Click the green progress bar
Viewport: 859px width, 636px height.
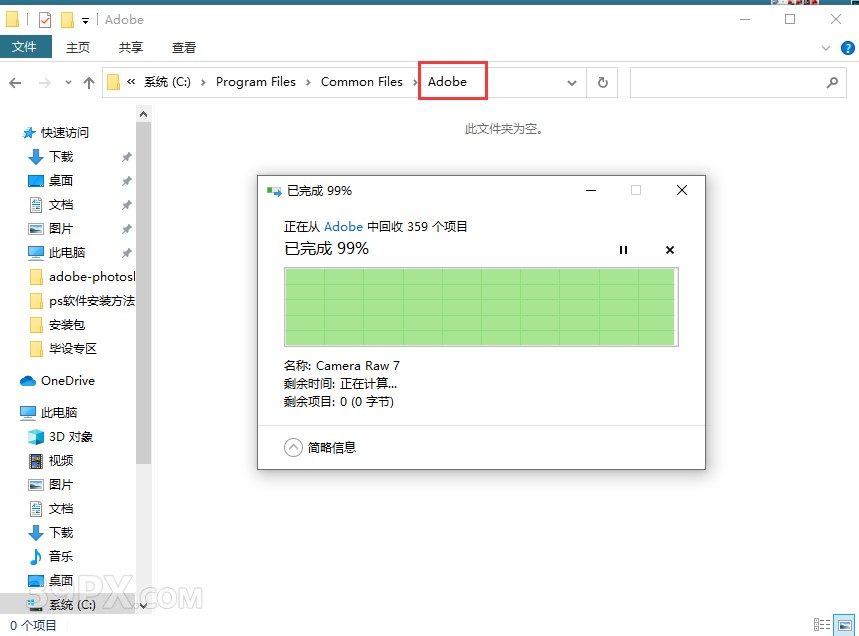[x=480, y=305]
